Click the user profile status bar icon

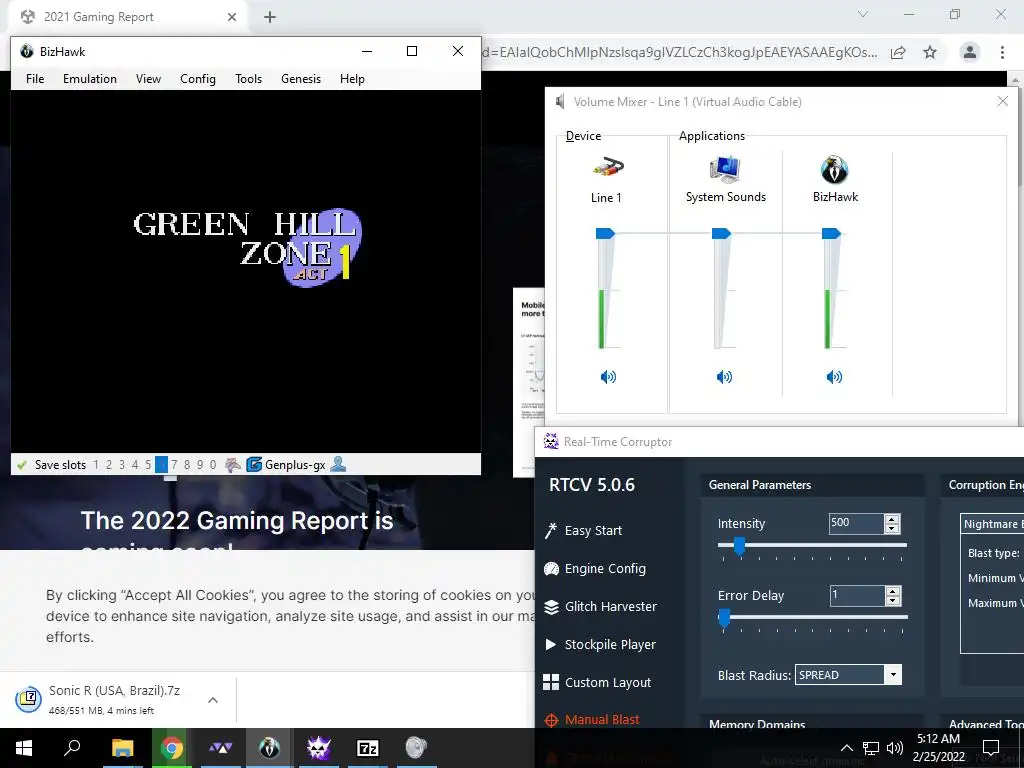point(338,464)
